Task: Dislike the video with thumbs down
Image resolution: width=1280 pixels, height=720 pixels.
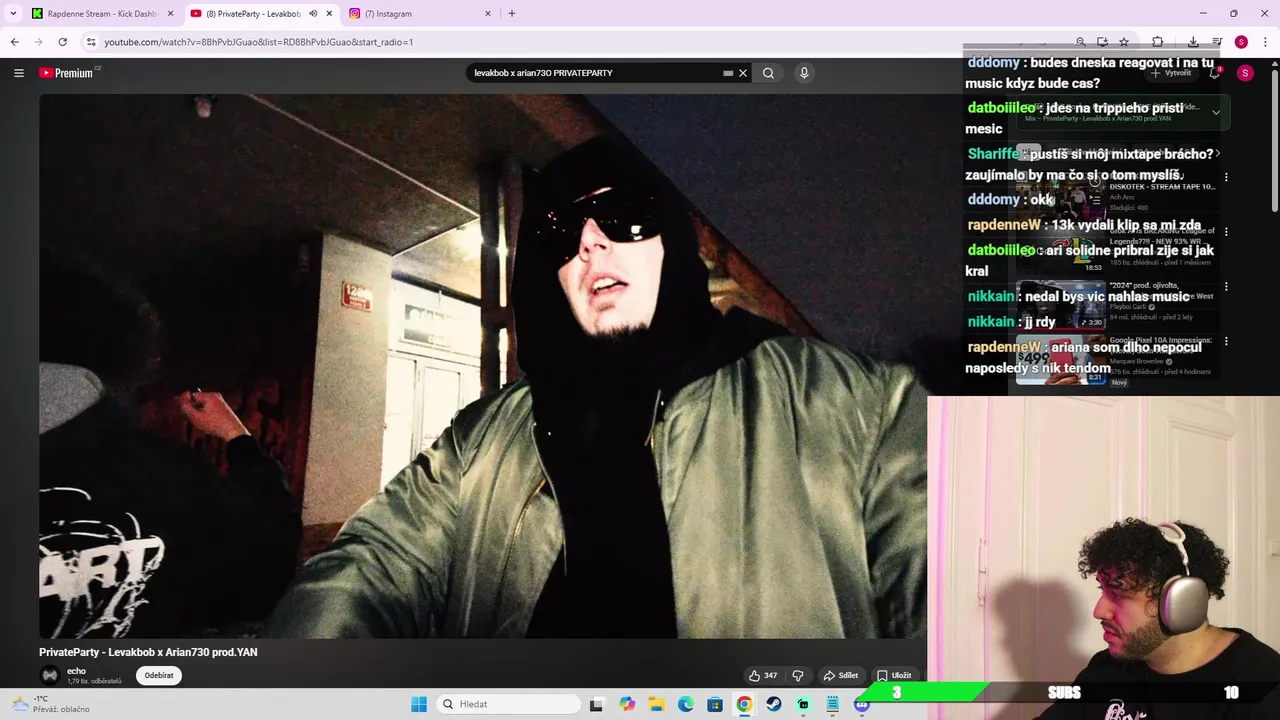Action: [797, 675]
